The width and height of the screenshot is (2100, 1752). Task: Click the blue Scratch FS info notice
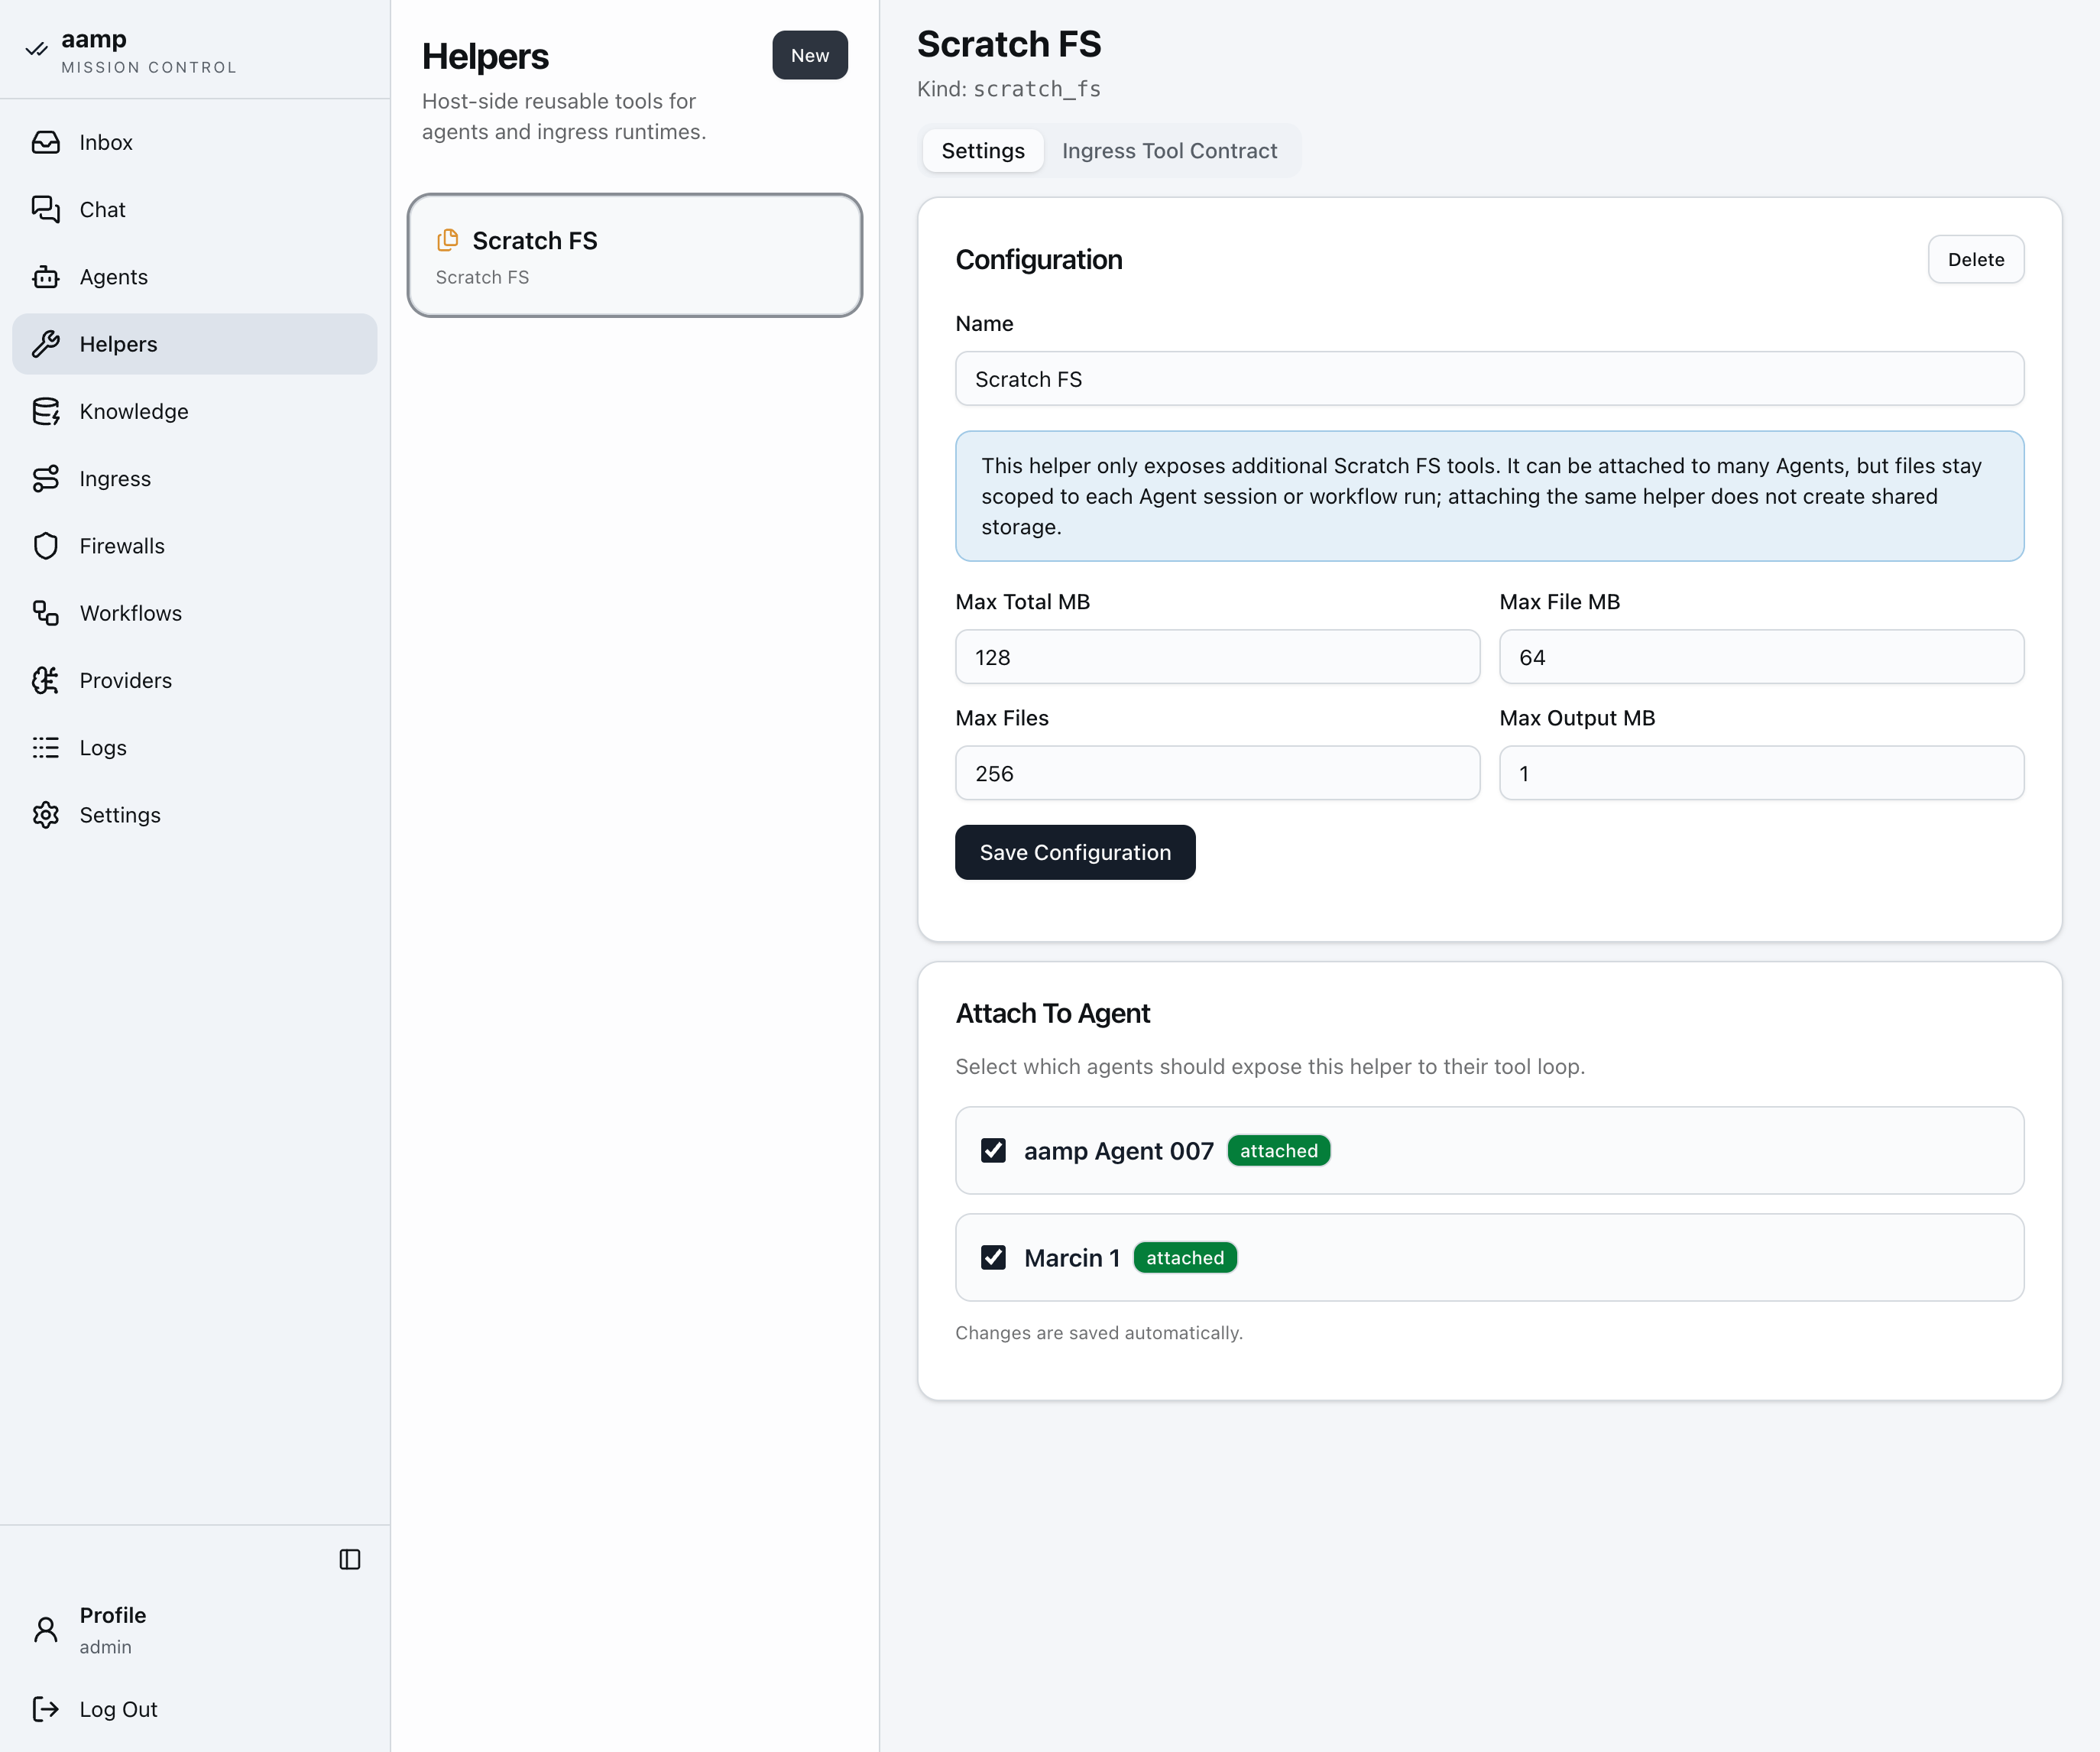pos(1489,496)
